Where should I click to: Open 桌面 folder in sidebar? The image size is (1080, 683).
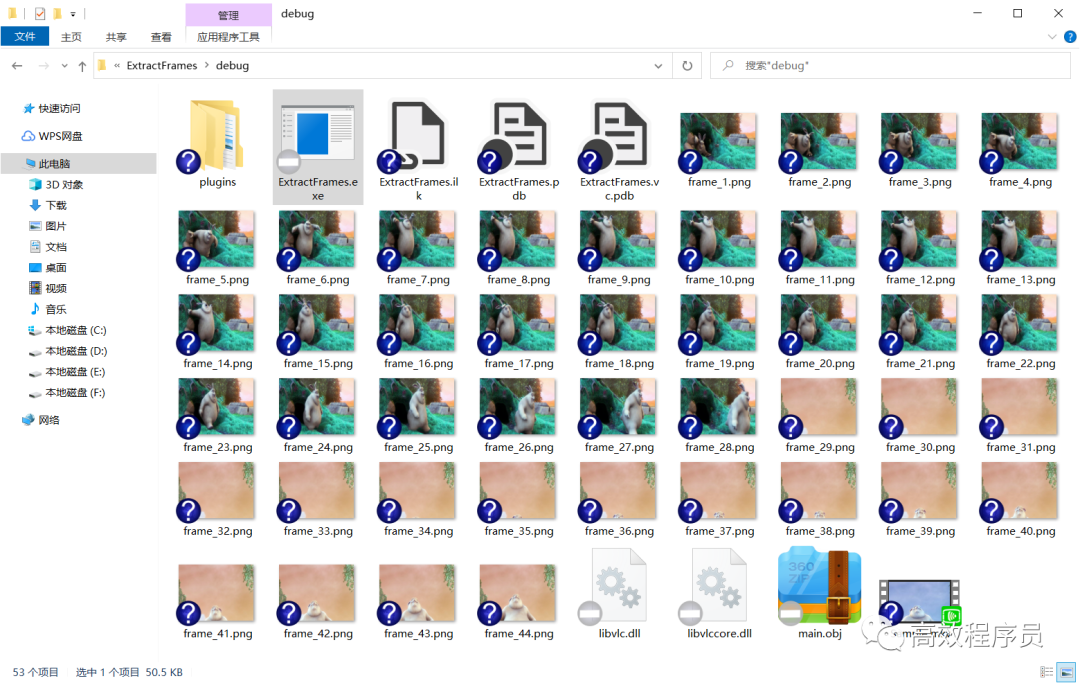click(48, 267)
